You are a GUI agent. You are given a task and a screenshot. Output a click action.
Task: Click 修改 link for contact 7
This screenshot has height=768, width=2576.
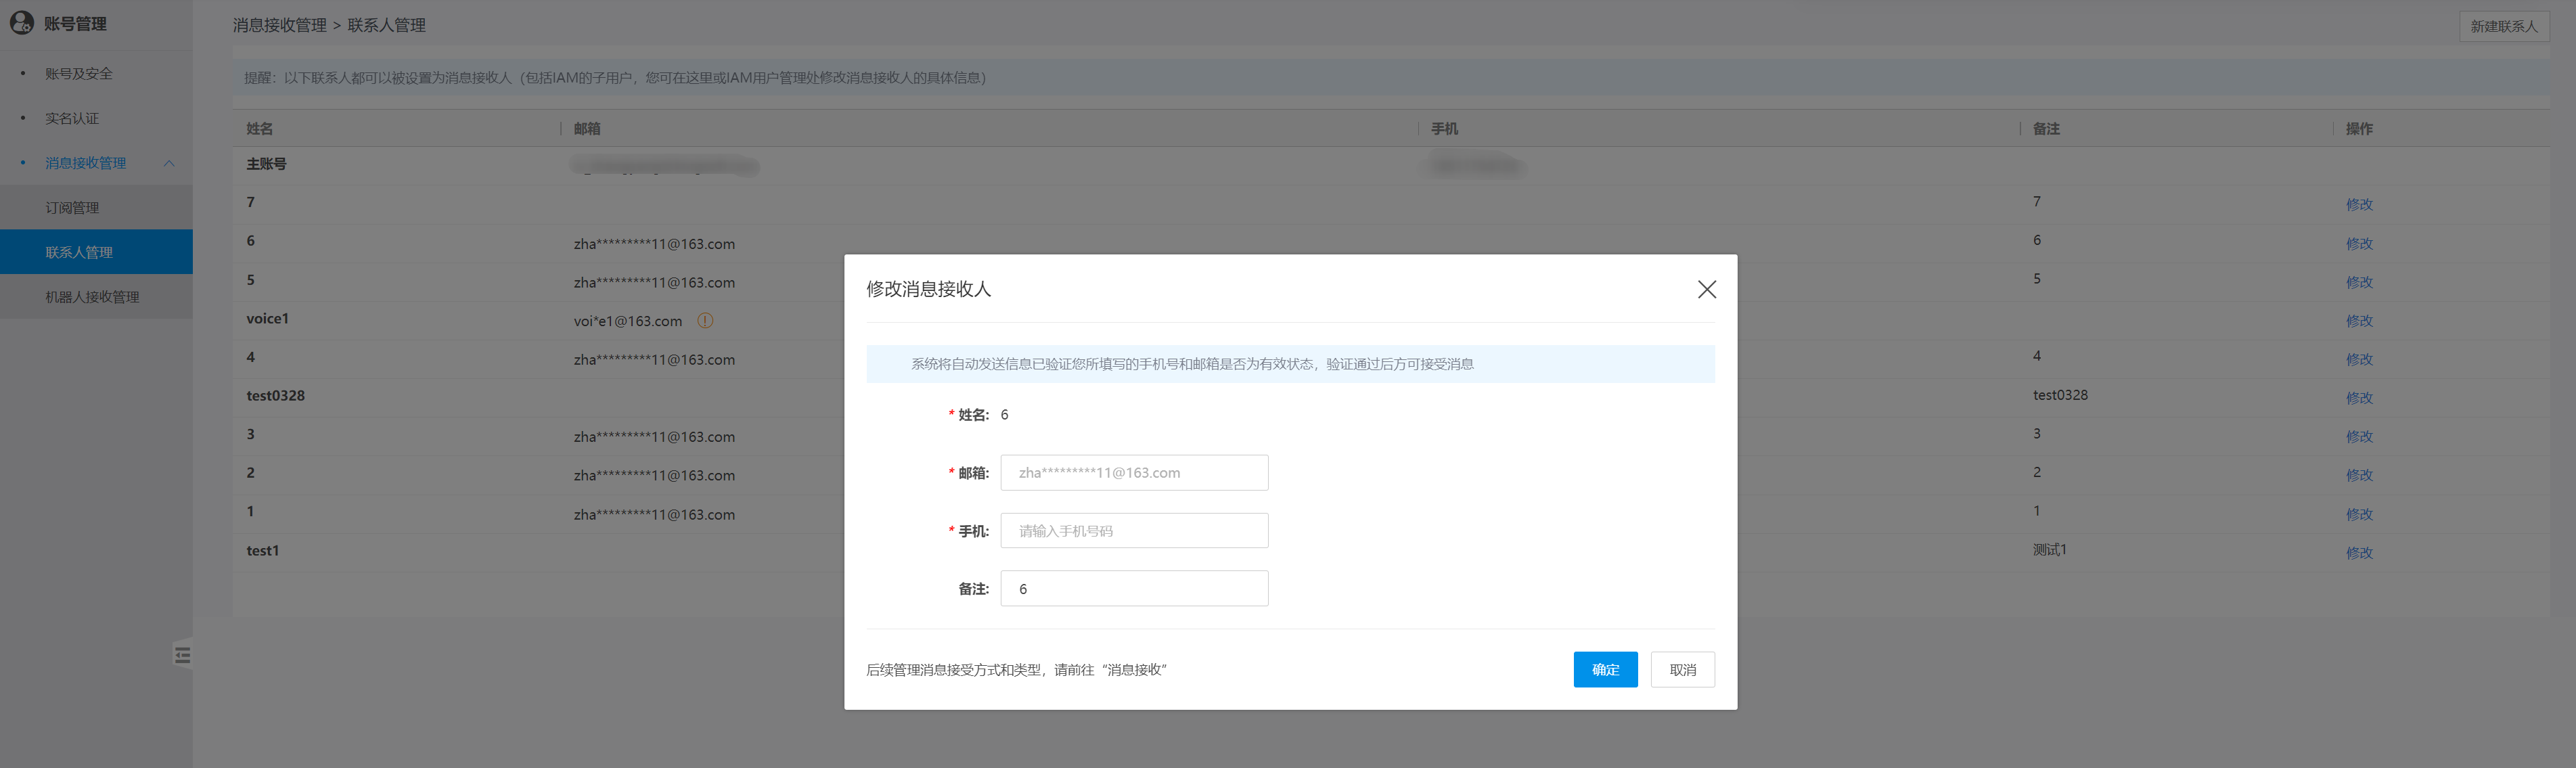tap(2359, 204)
